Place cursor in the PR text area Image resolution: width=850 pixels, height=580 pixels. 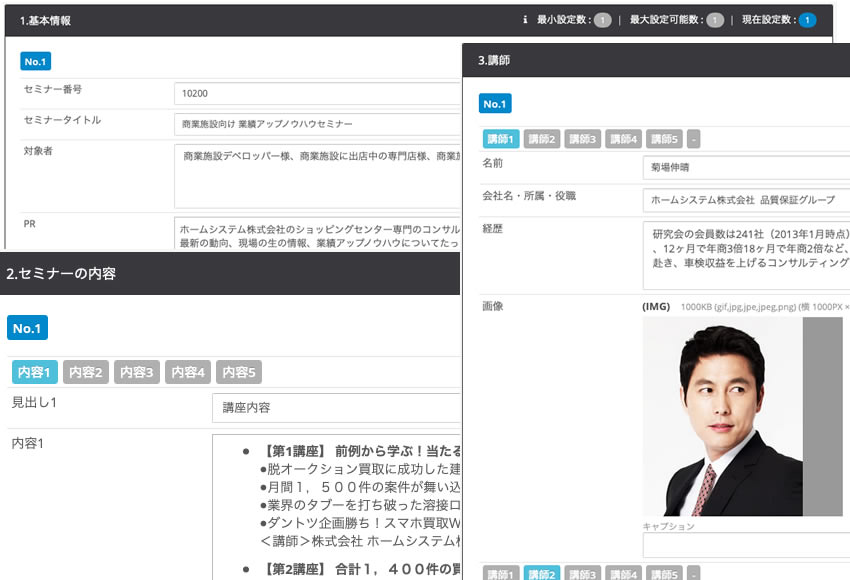click(x=318, y=234)
